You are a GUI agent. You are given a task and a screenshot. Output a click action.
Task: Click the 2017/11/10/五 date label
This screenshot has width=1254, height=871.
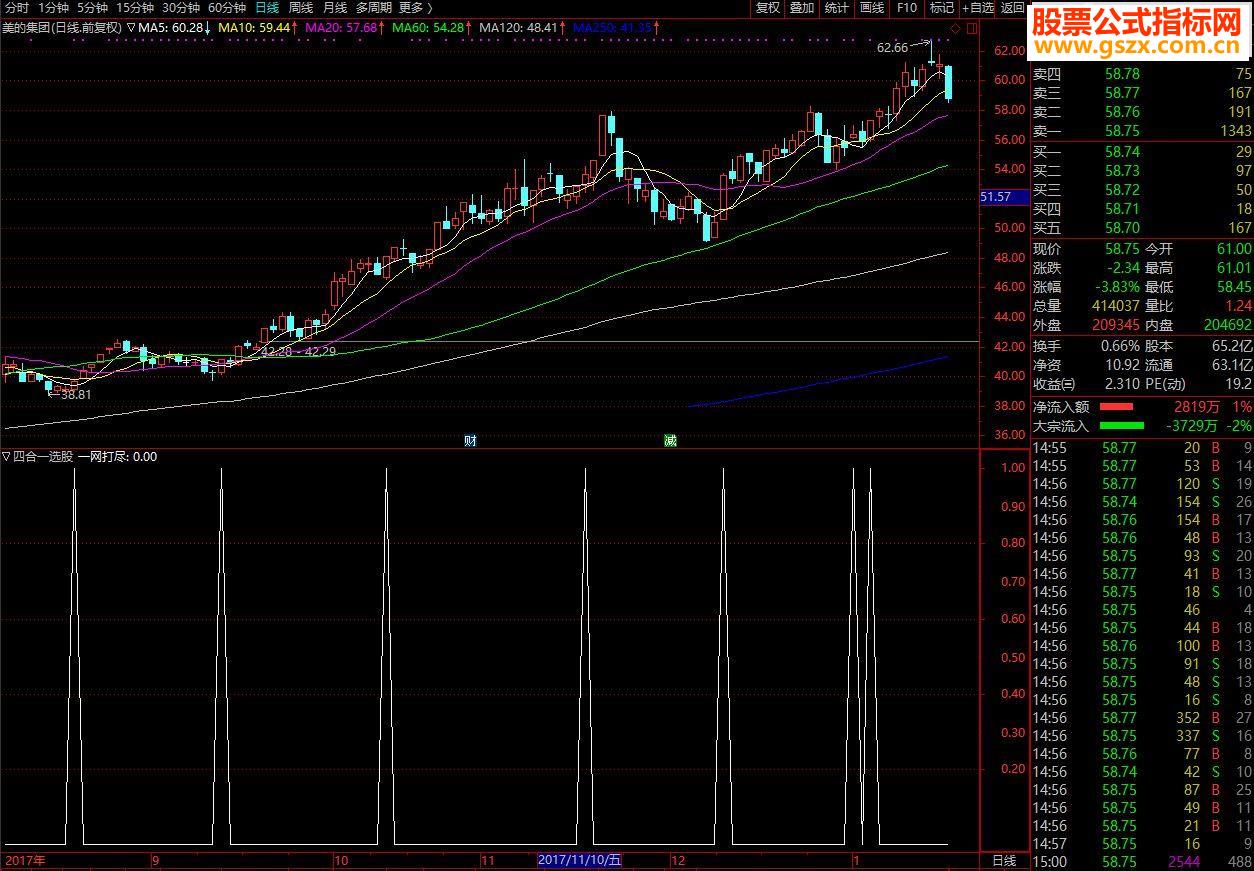click(580, 860)
